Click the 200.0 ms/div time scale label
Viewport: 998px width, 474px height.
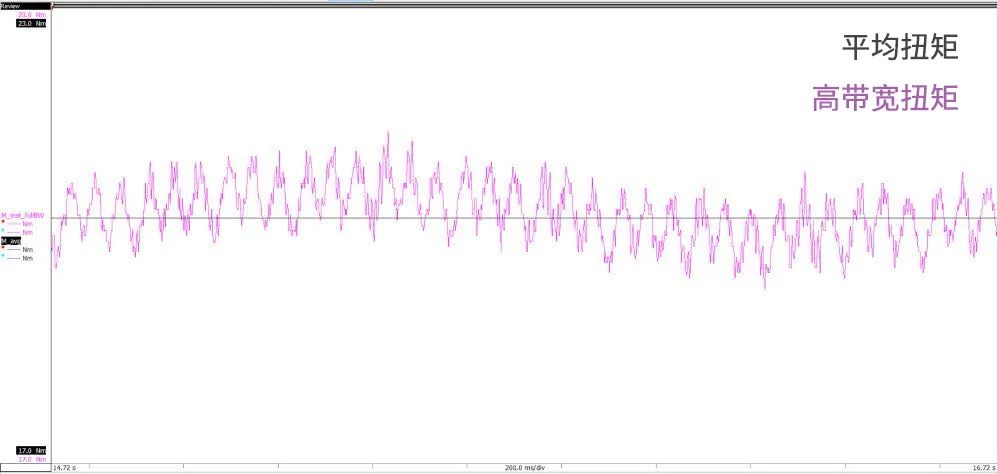point(525,468)
